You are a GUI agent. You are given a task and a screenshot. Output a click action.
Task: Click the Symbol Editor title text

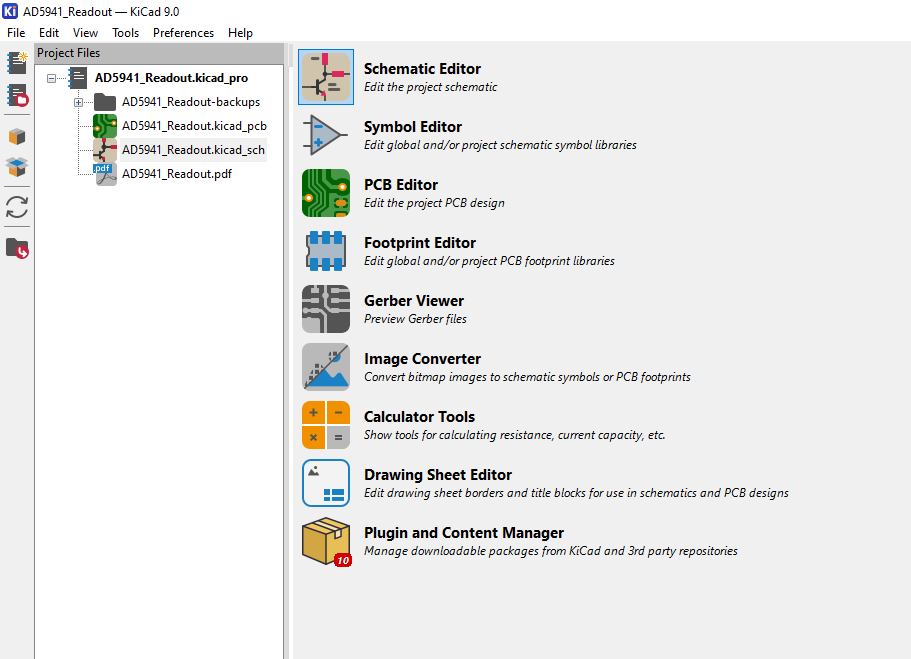[413, 127]
